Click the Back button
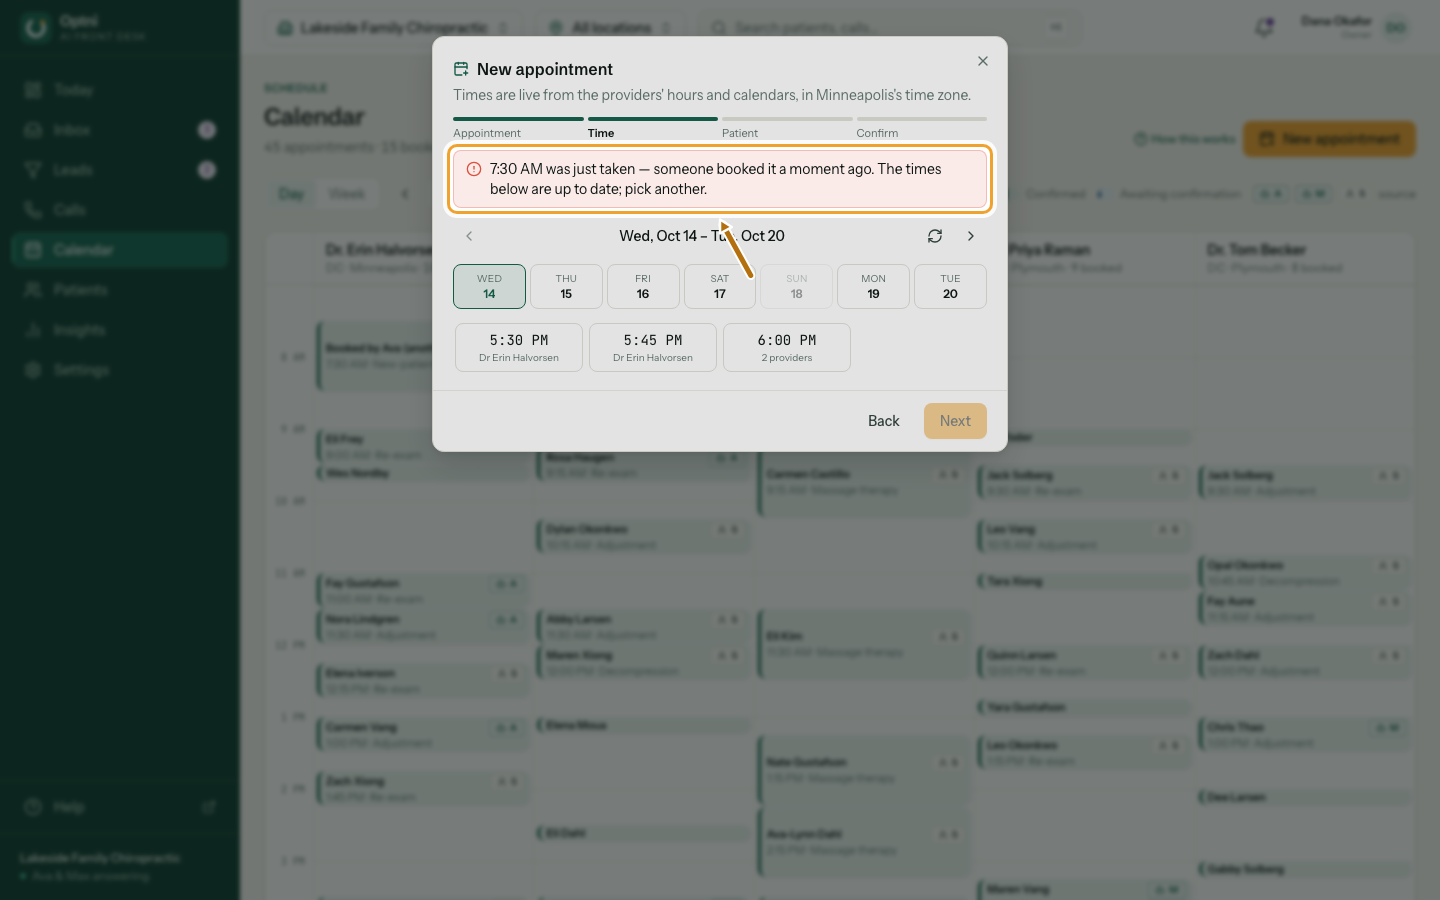 pyautogui.click(x=884, y=421)
